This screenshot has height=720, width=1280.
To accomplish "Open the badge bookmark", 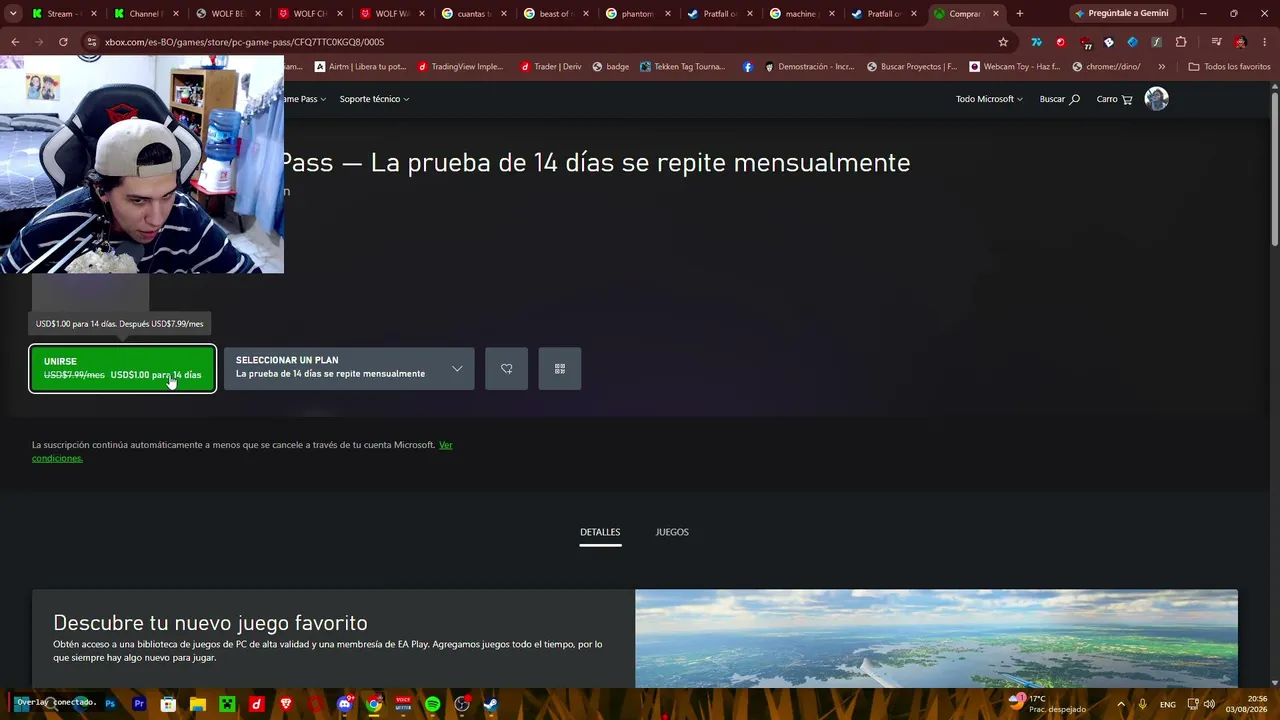I will [x=611, y=67].
